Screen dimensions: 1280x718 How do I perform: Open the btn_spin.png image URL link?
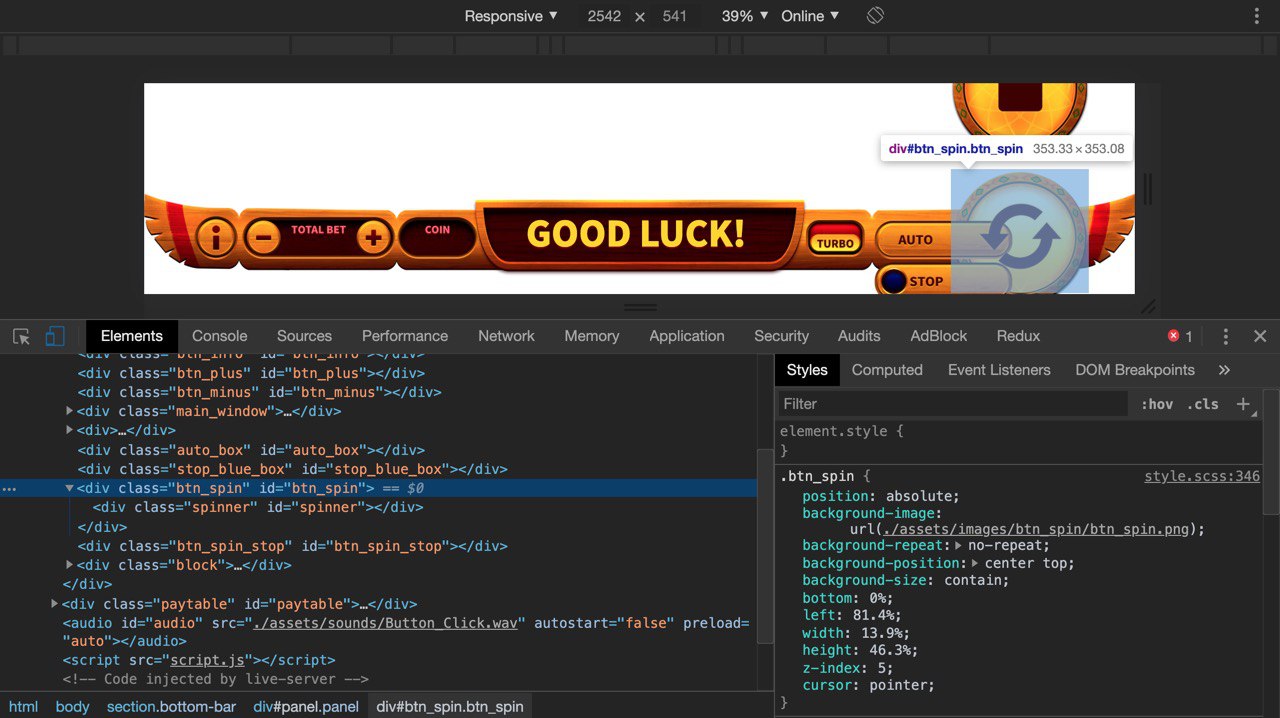(x=1036, y=529)
